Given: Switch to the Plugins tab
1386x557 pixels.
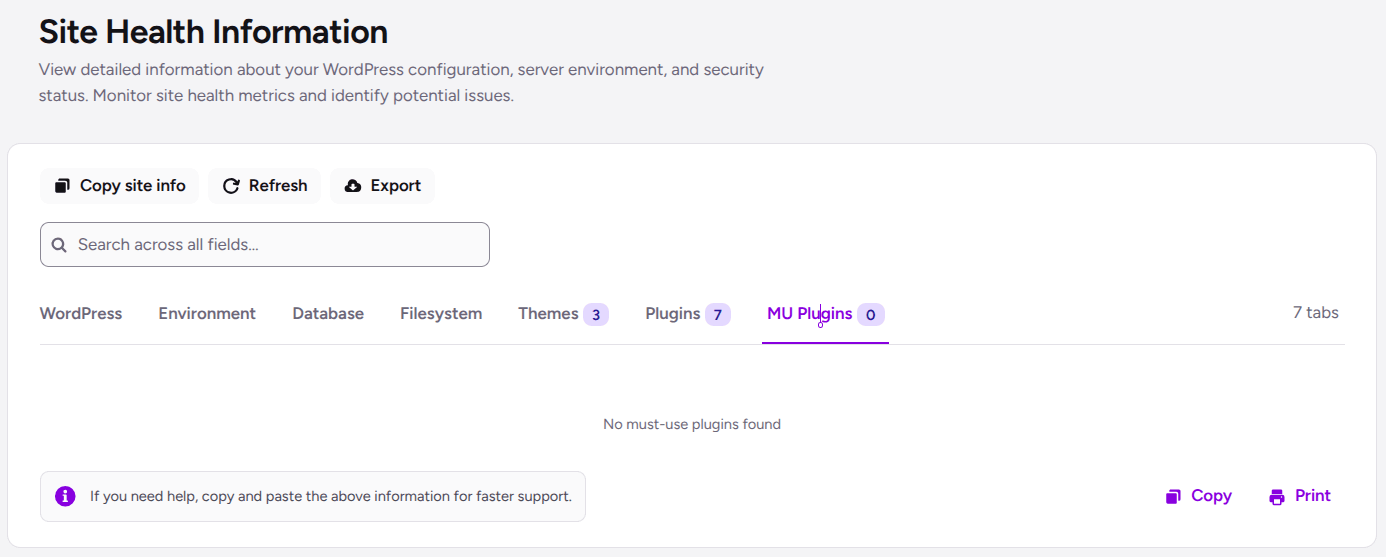Looking at the screenshot, I should click(688, 314).
